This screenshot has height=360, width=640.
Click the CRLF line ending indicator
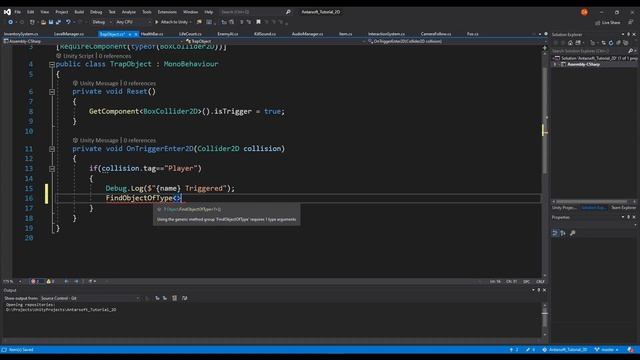[x=540, y=281]
